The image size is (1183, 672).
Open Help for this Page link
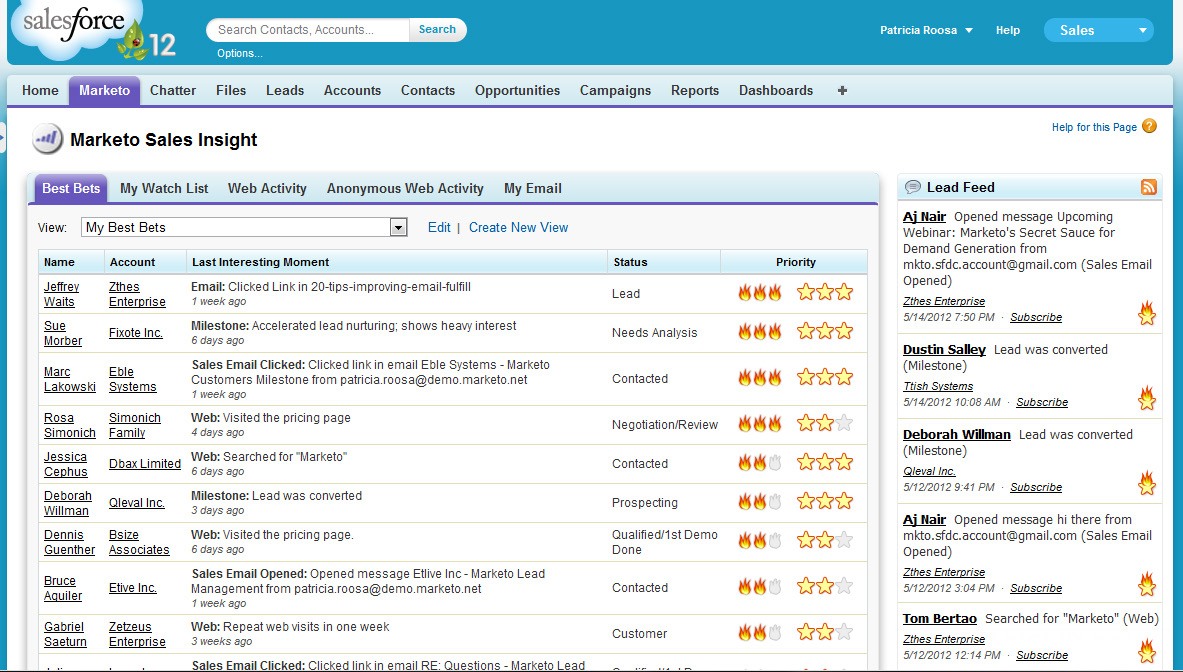(1094, 127)
